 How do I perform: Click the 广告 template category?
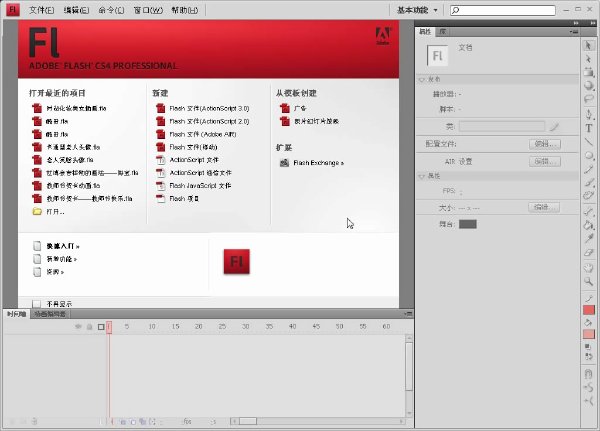(x=300, y=108)
